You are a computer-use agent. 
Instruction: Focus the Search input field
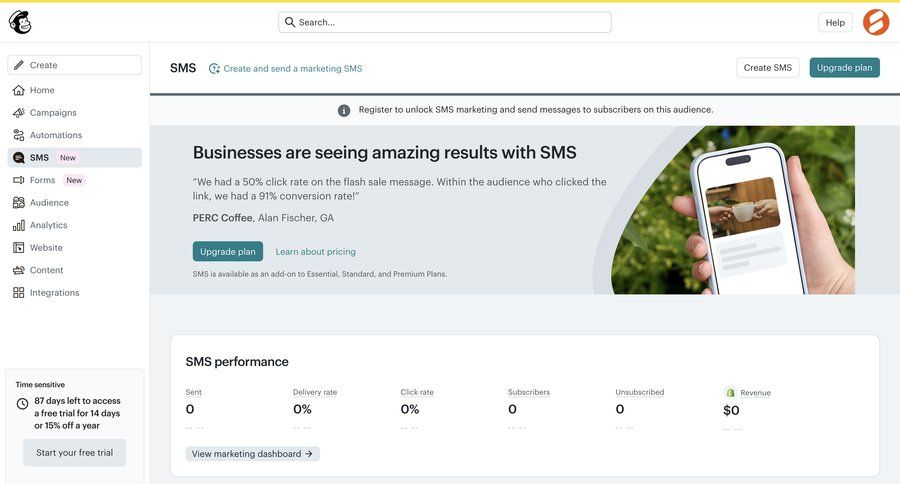tap(445, 22)
